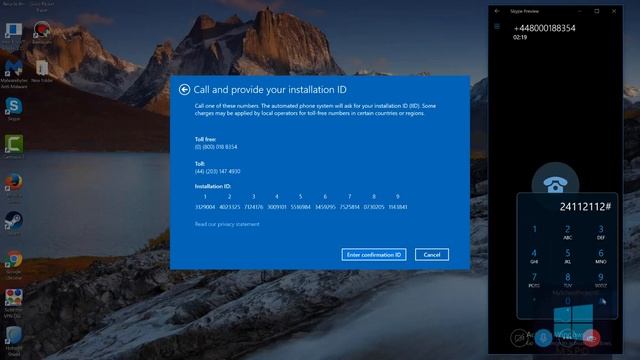End the Skype call with red button

point(591,338)
